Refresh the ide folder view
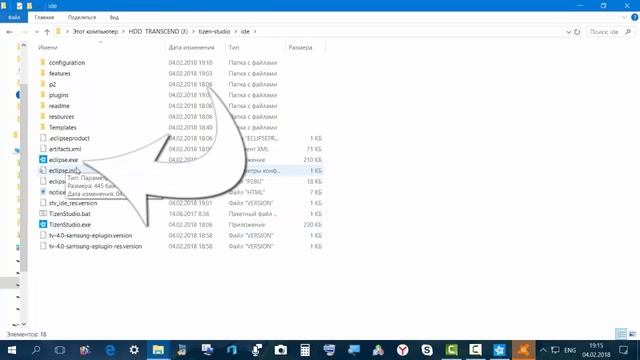Screen dimensions: 640x360 click(x=577, y=32)
